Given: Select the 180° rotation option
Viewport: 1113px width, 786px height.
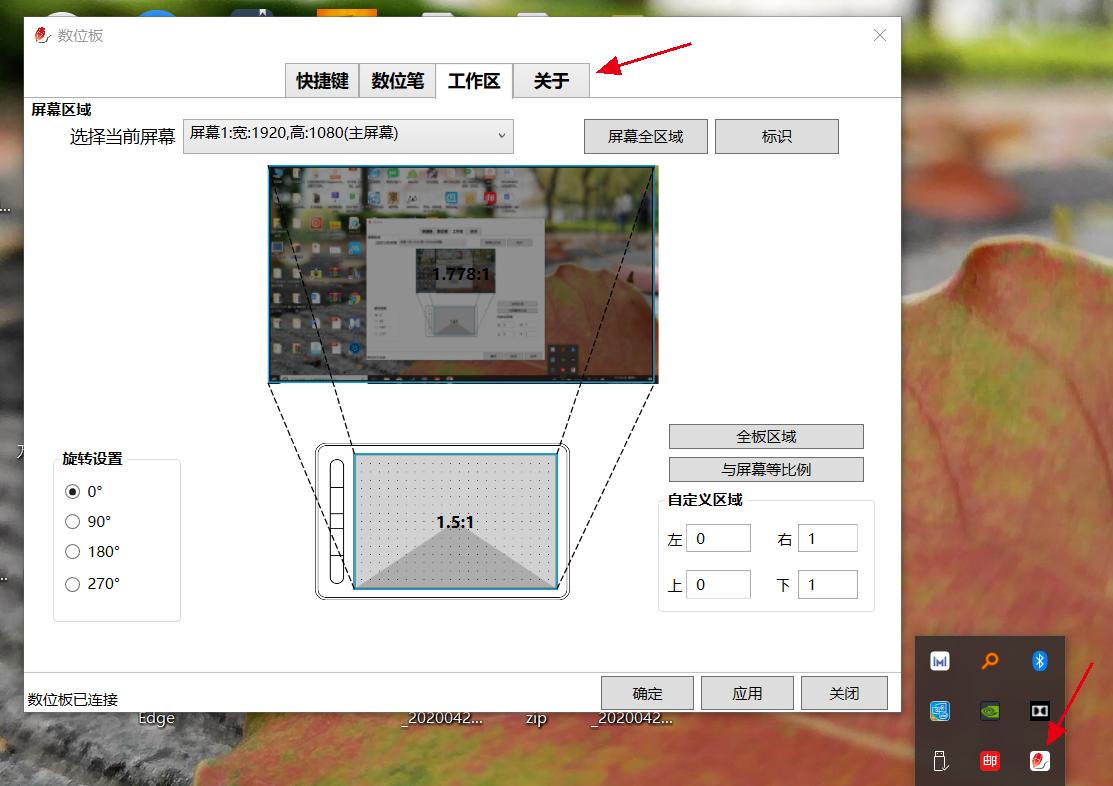Looking at the screenshot, I should tap(72, 551).
